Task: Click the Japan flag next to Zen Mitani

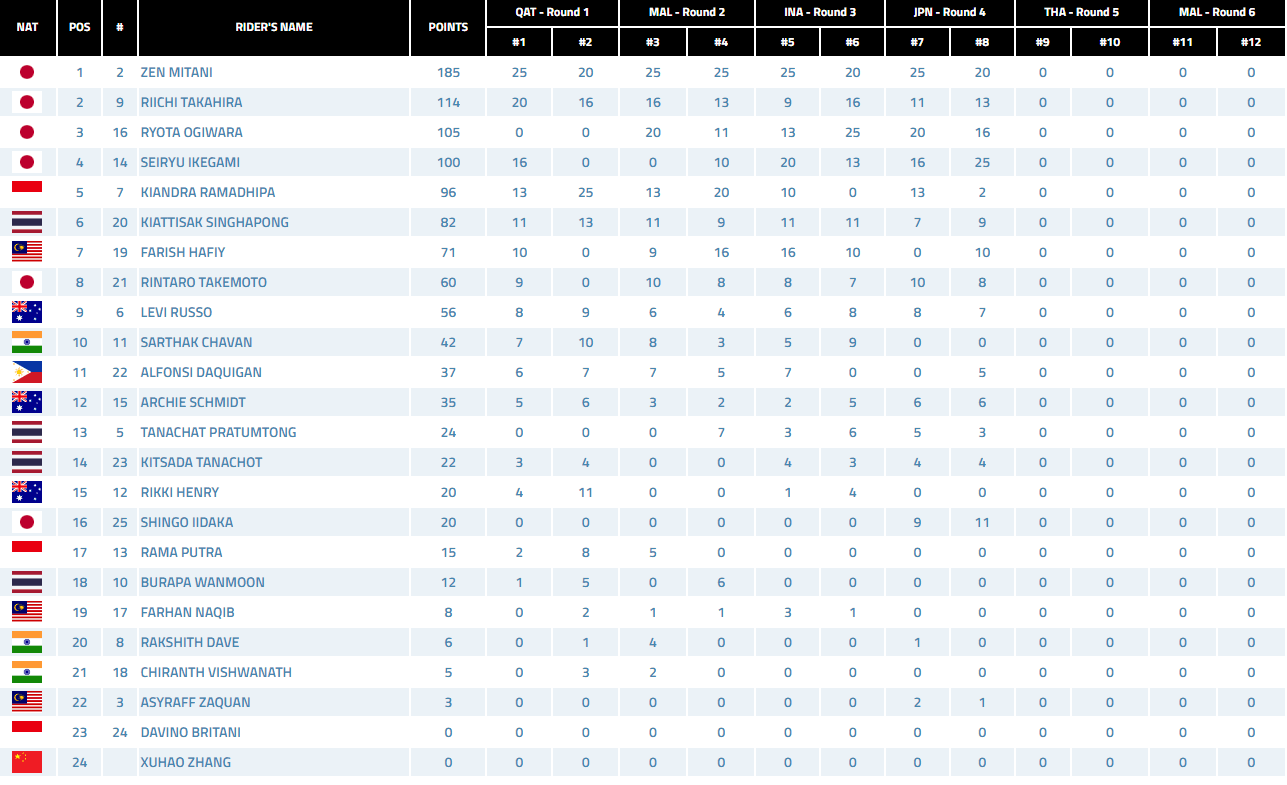Action: 27,72
